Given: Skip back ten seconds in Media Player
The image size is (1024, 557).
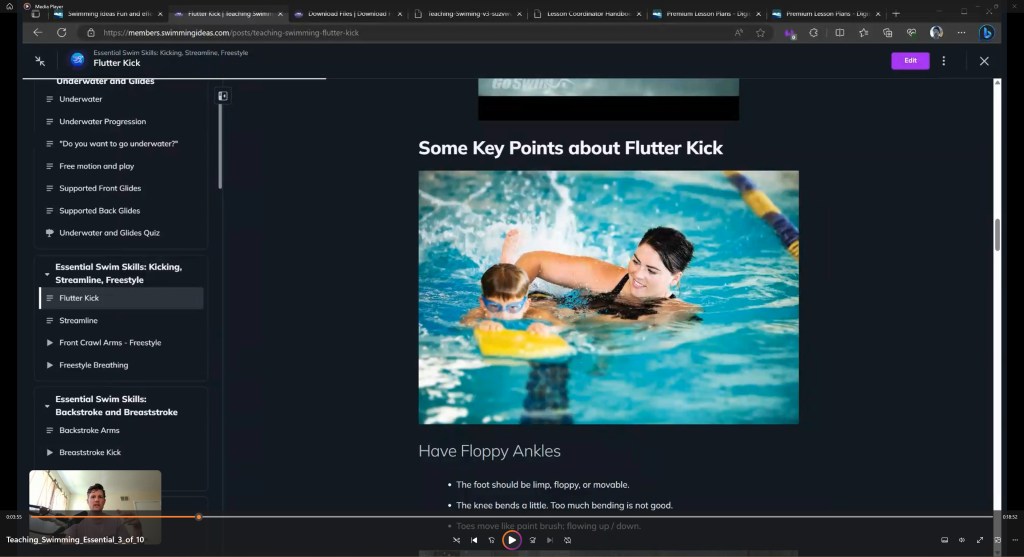Looking at the screenshot, I should [x=492, y=540].
